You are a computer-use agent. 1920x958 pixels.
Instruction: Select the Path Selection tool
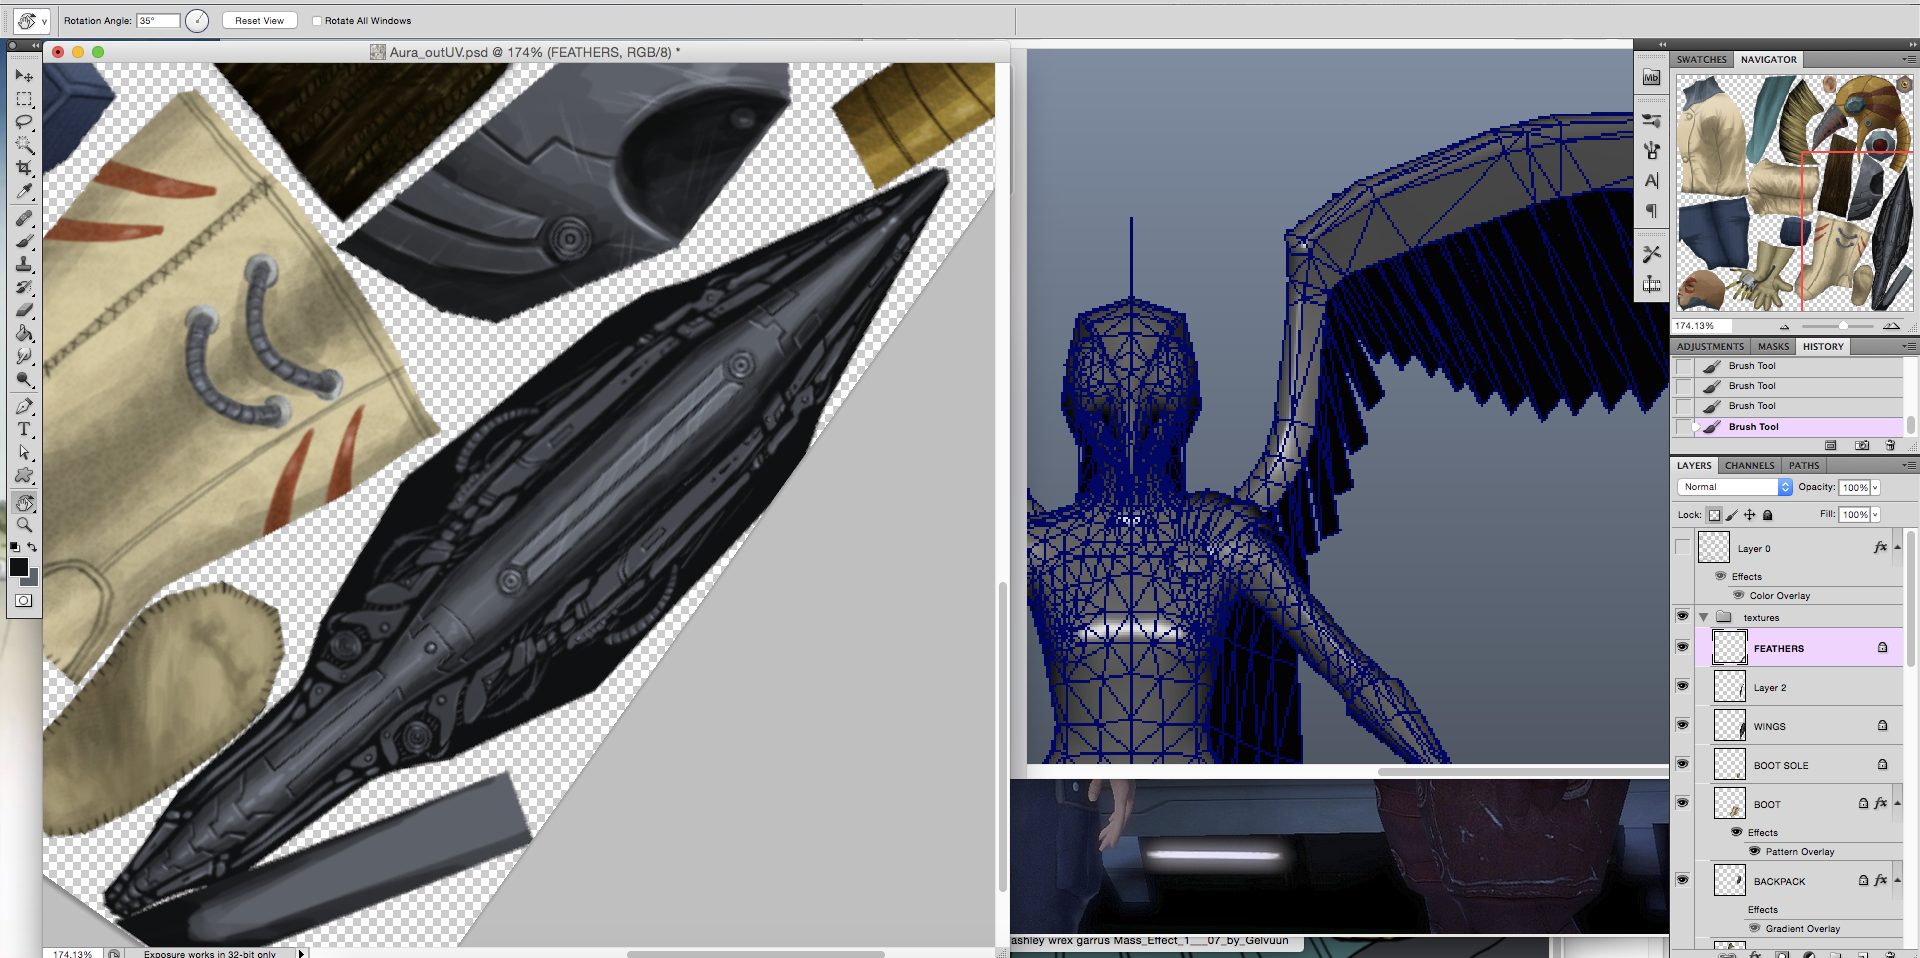point(24,452)
